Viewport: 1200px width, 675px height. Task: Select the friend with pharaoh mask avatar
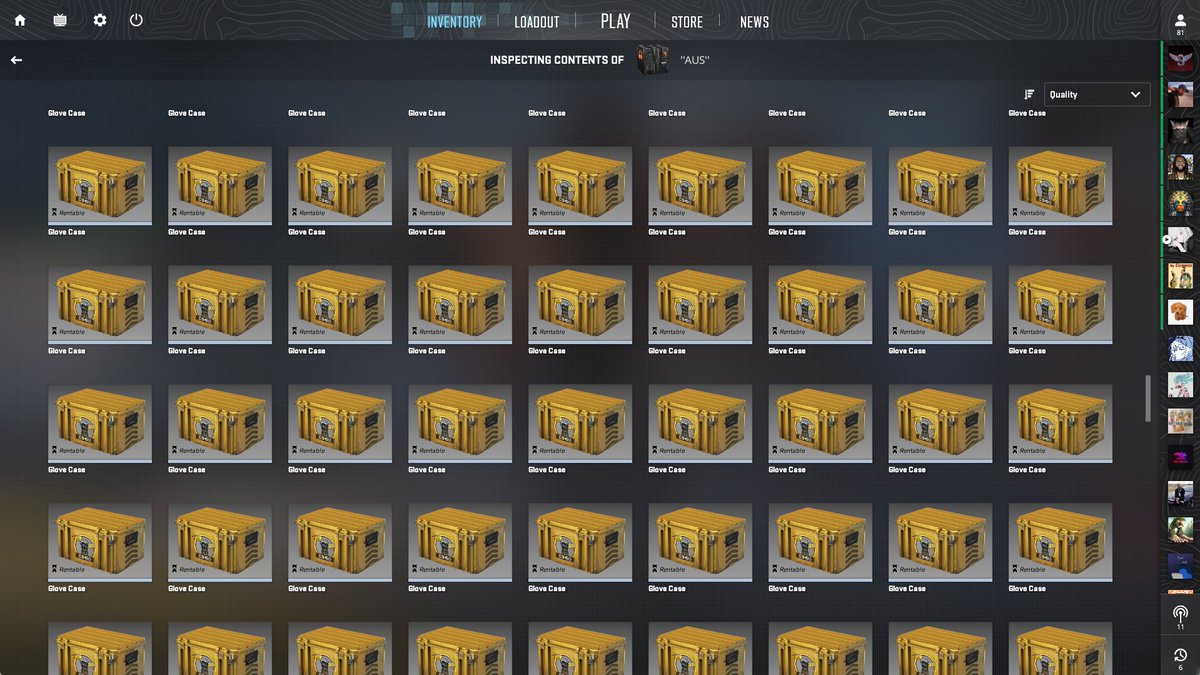point(1180,203)
